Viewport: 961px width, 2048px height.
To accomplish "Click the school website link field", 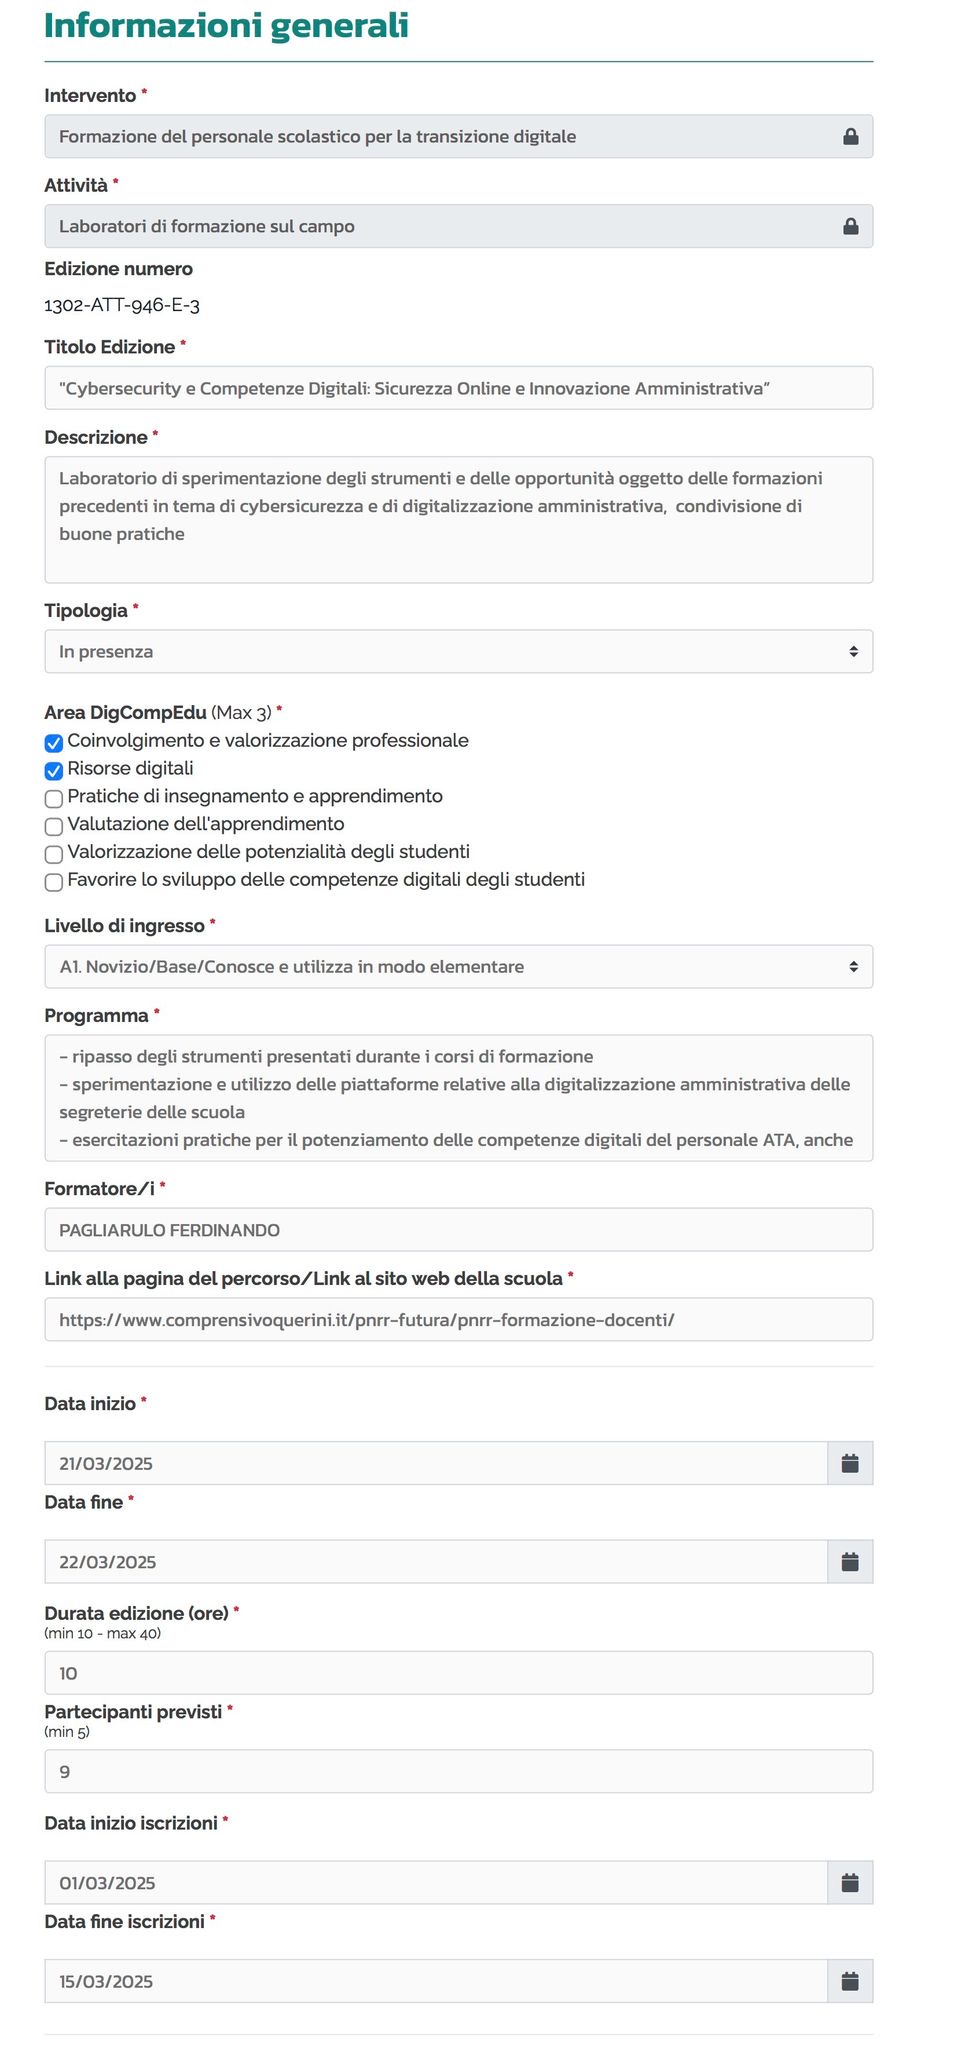I will point(459,1319).
